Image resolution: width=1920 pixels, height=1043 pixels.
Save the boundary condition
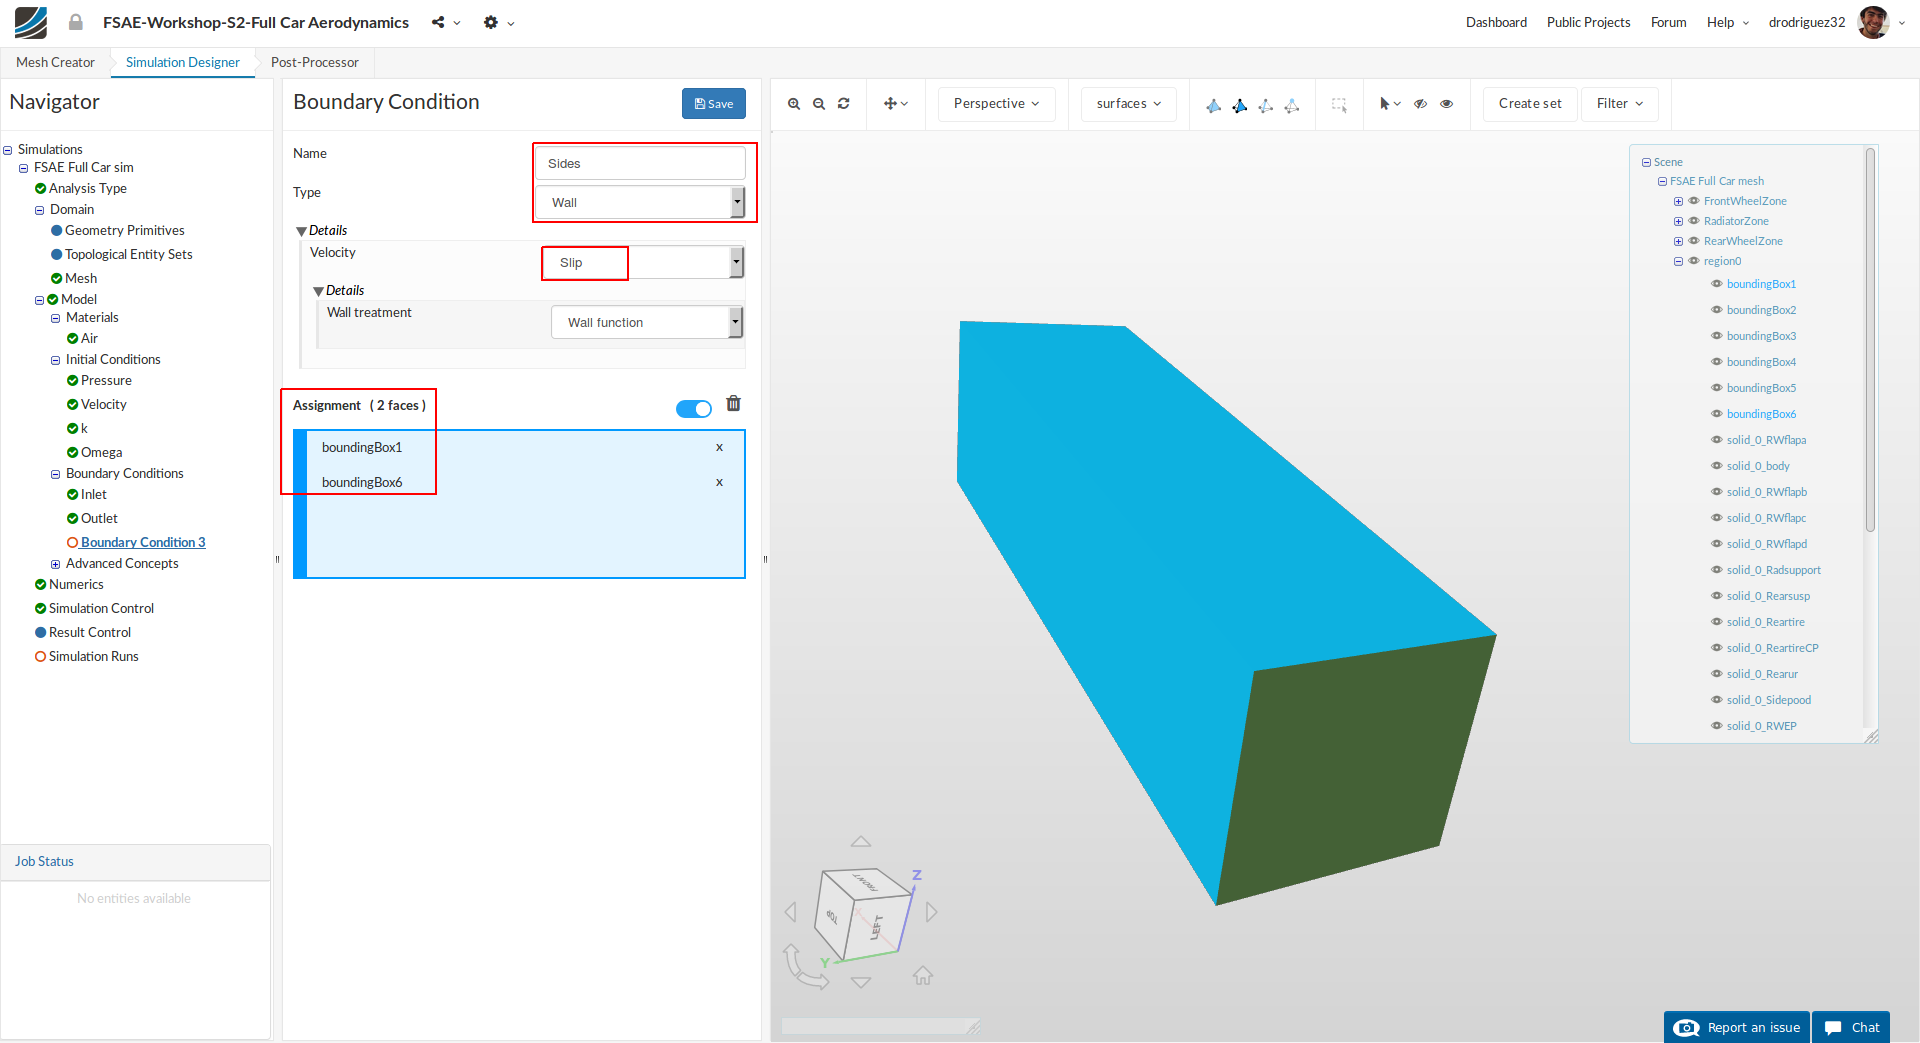pyautogui.click(x=714, y=104)
